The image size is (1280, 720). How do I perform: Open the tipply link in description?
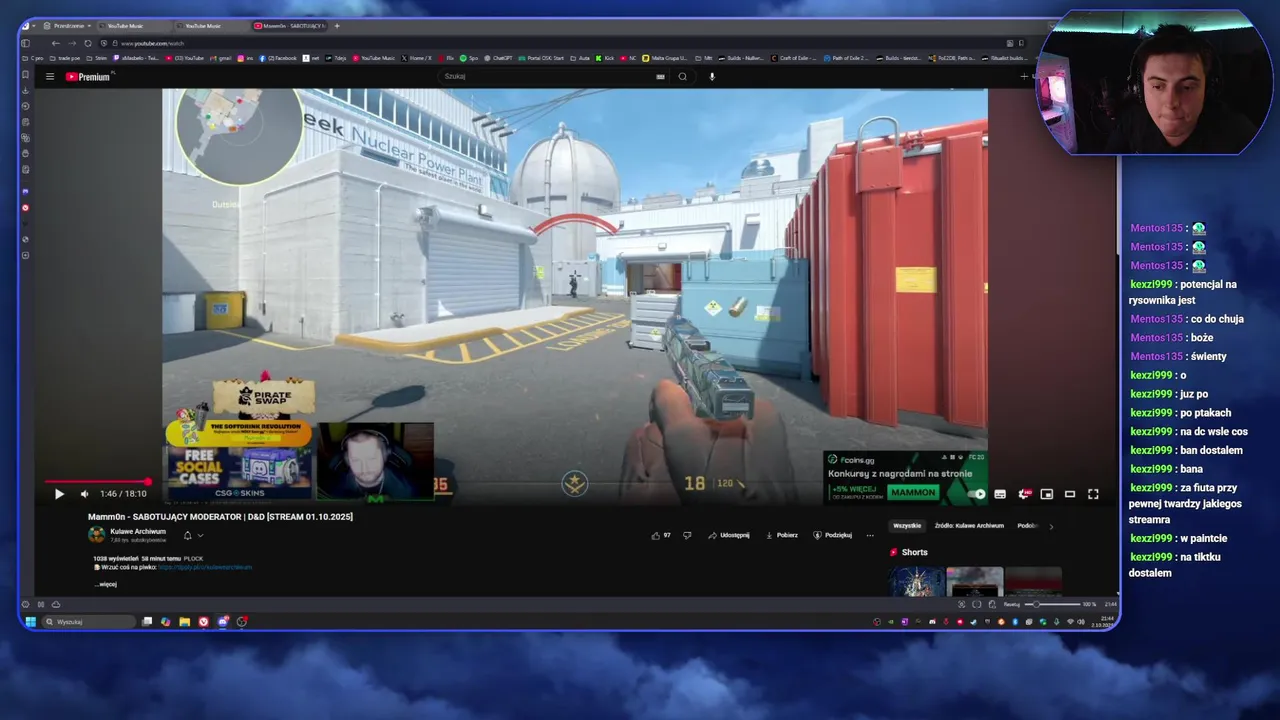(205, 567)
